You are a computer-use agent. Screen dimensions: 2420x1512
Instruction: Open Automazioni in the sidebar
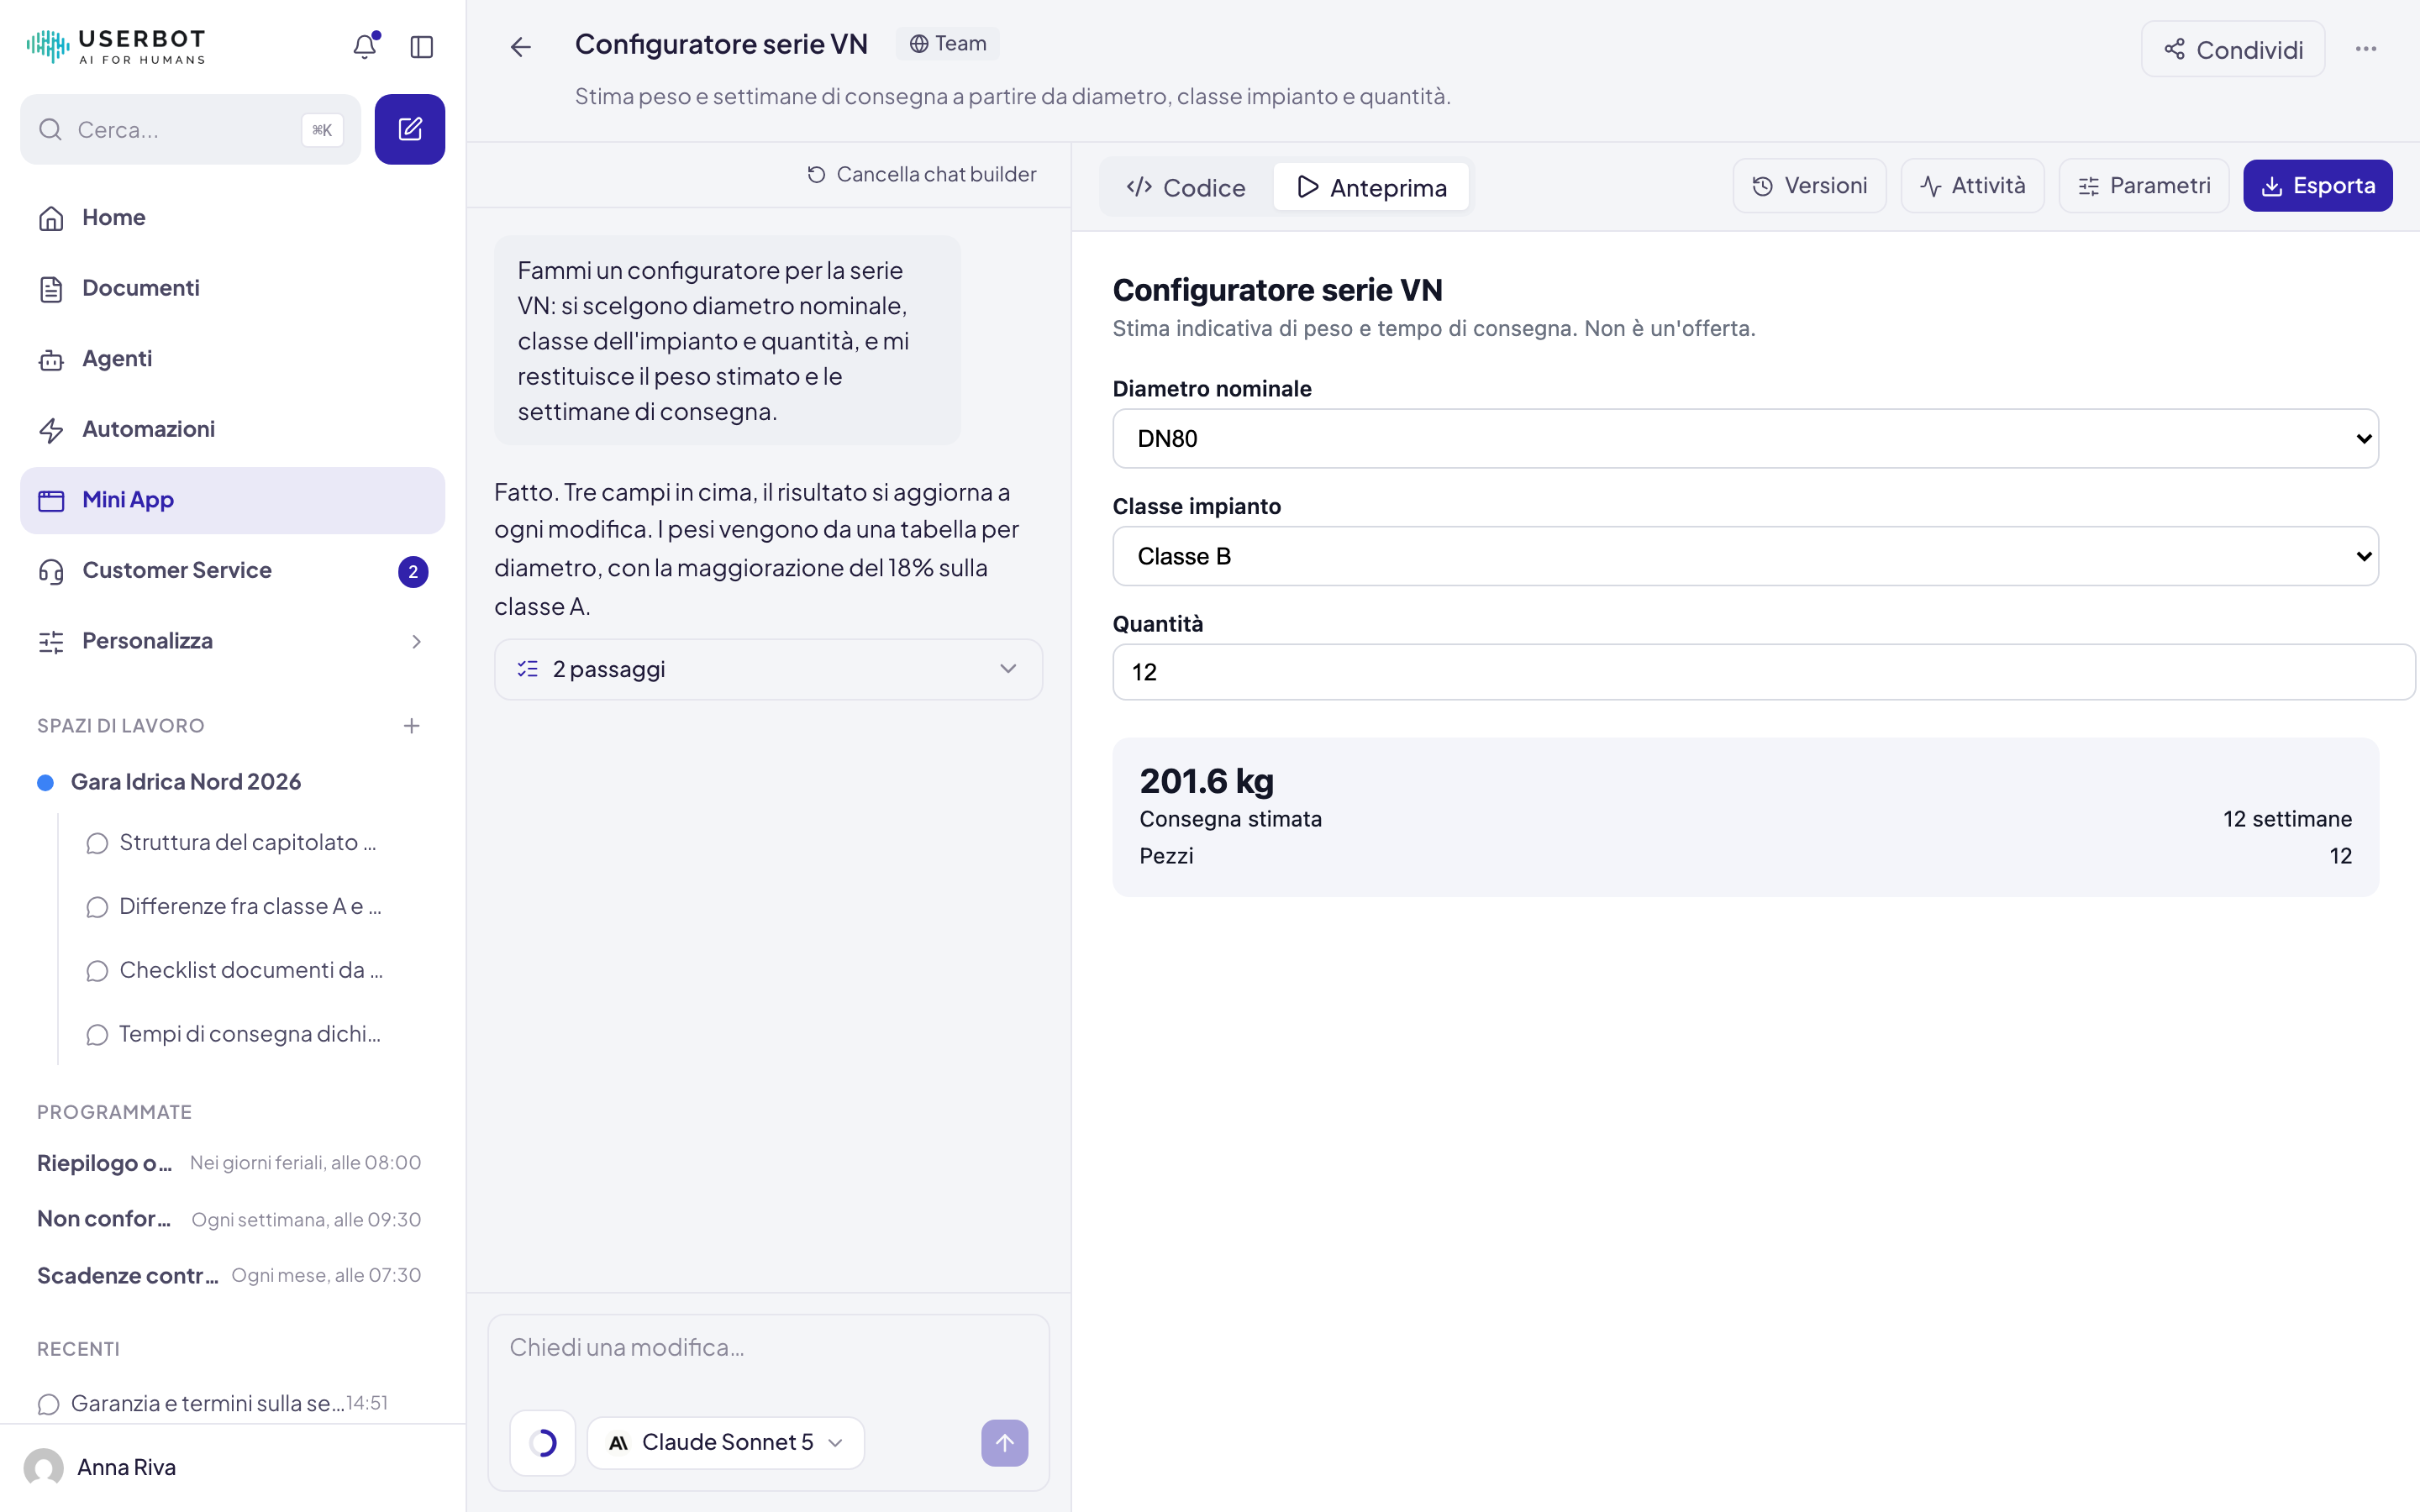pos(232,429)
